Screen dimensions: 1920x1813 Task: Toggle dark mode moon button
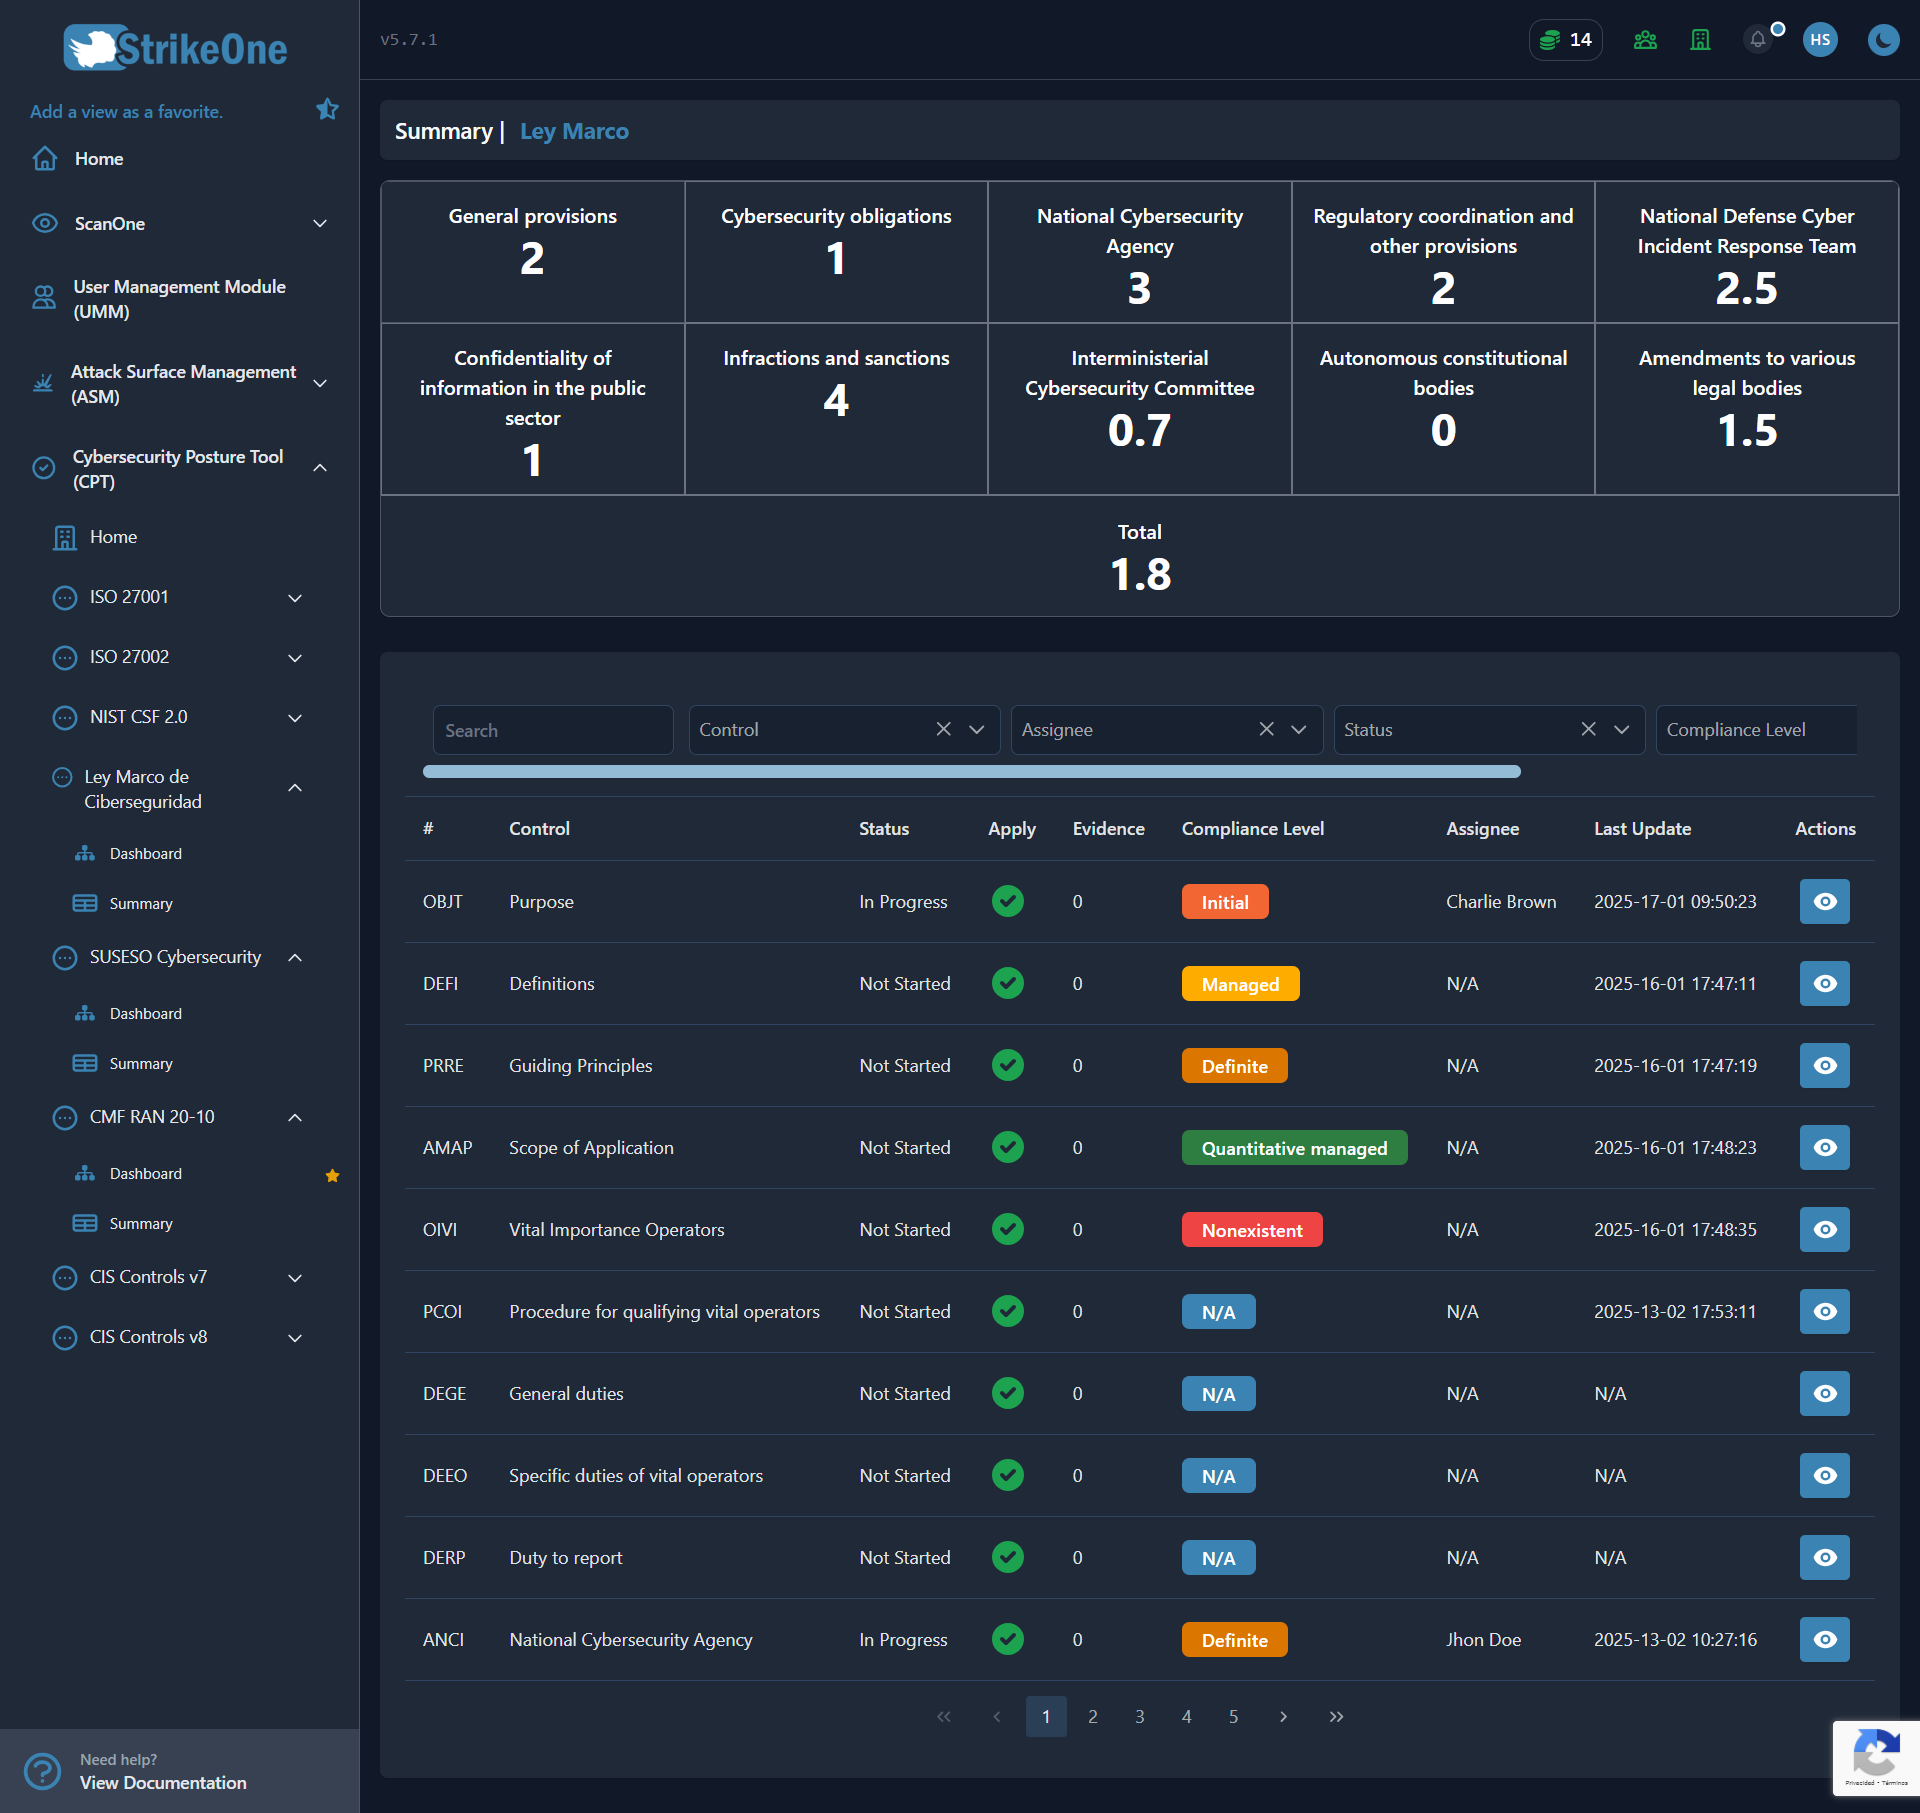click(x=1883, y=40)
